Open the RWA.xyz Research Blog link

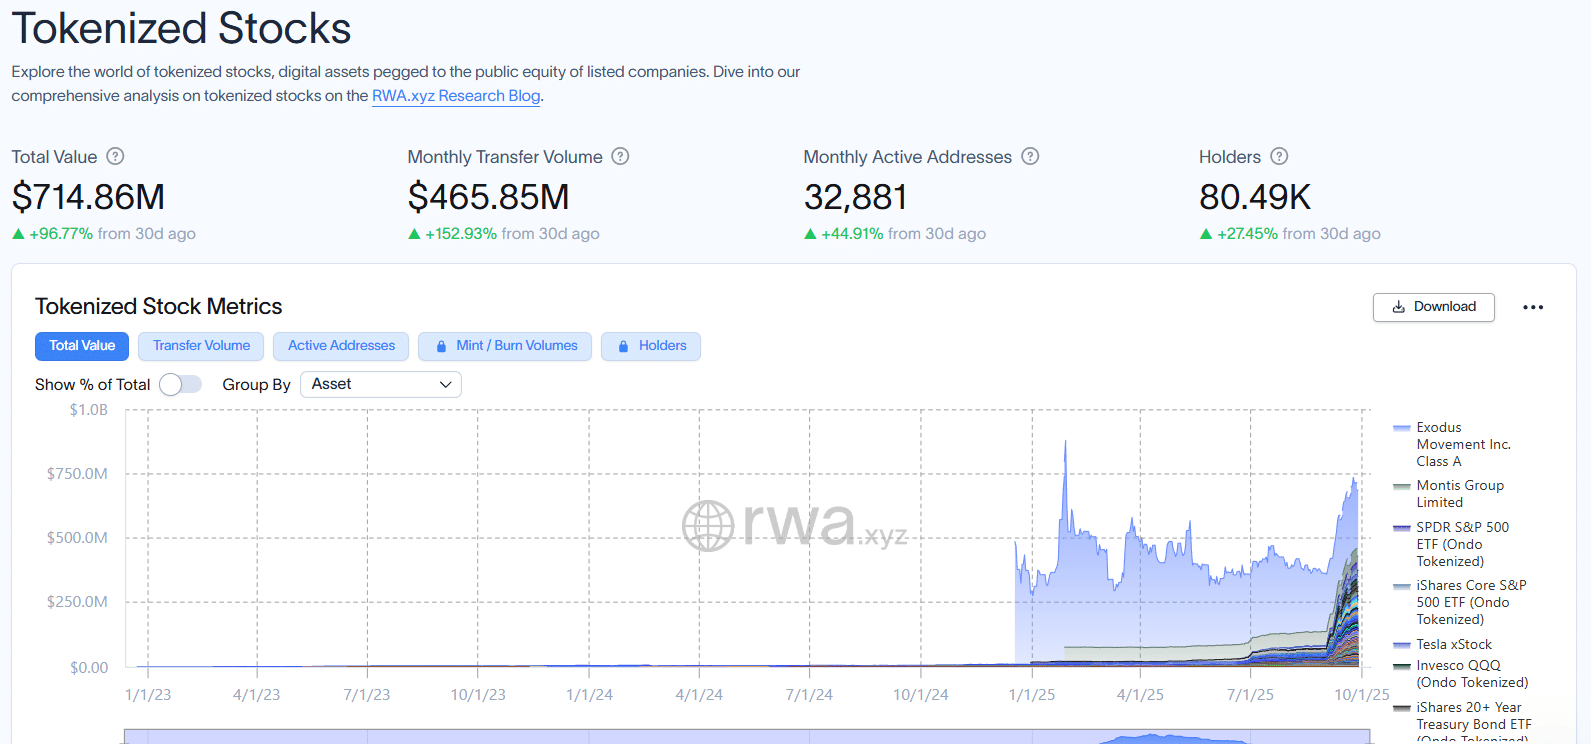(x=456, y=96)
